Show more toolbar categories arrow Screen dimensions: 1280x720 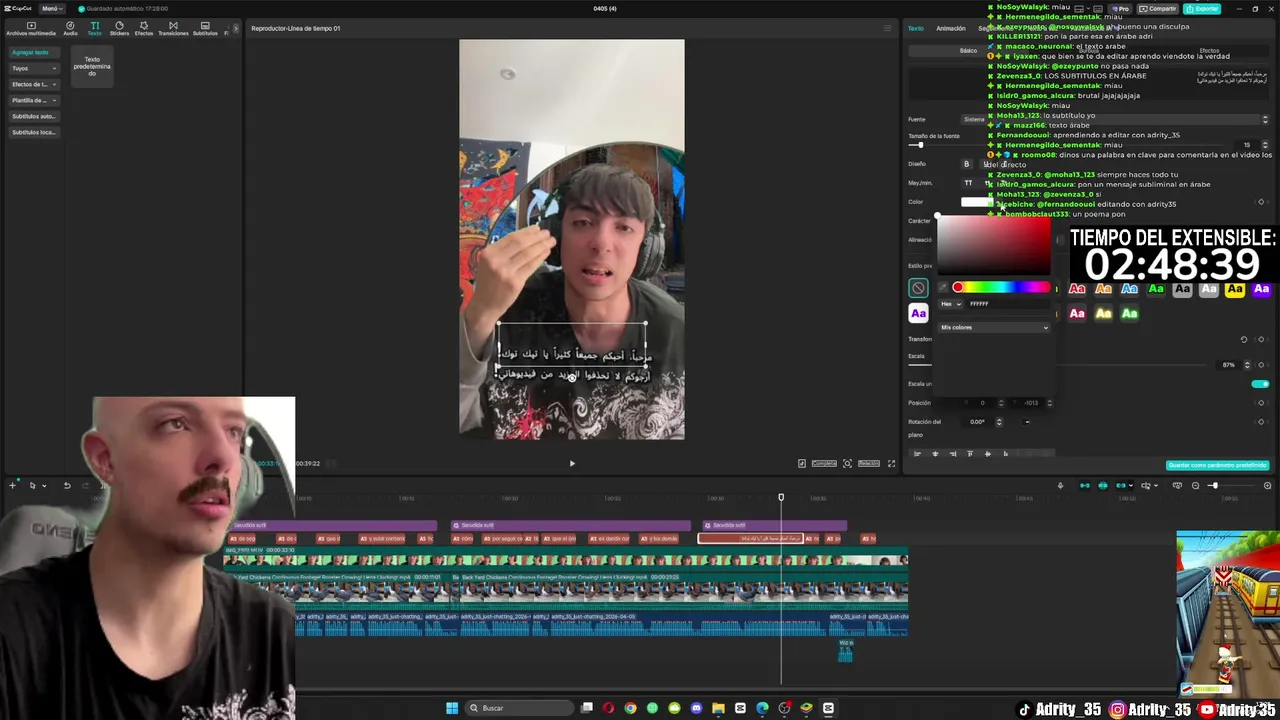pyautogui.click(x=236, y=28)
